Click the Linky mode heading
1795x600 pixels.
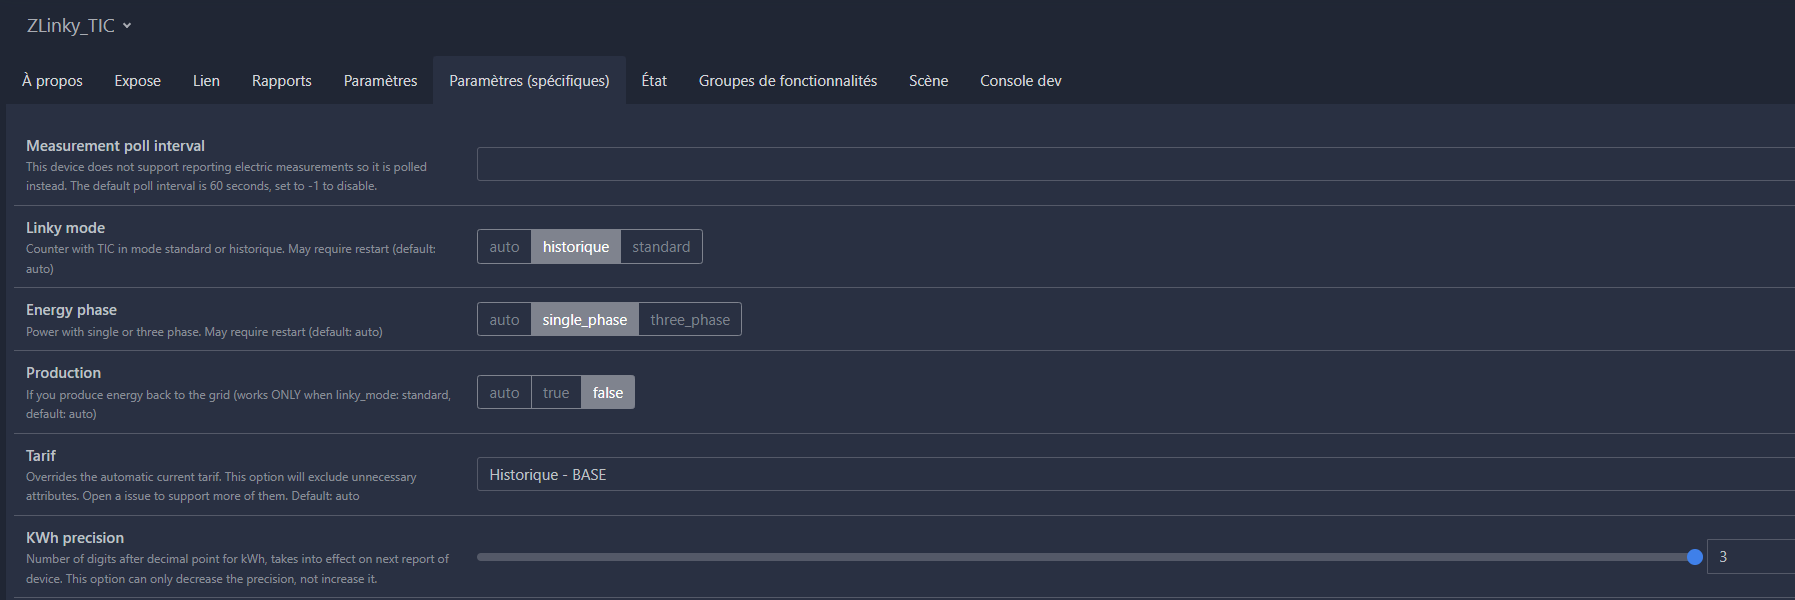(65, 228)
